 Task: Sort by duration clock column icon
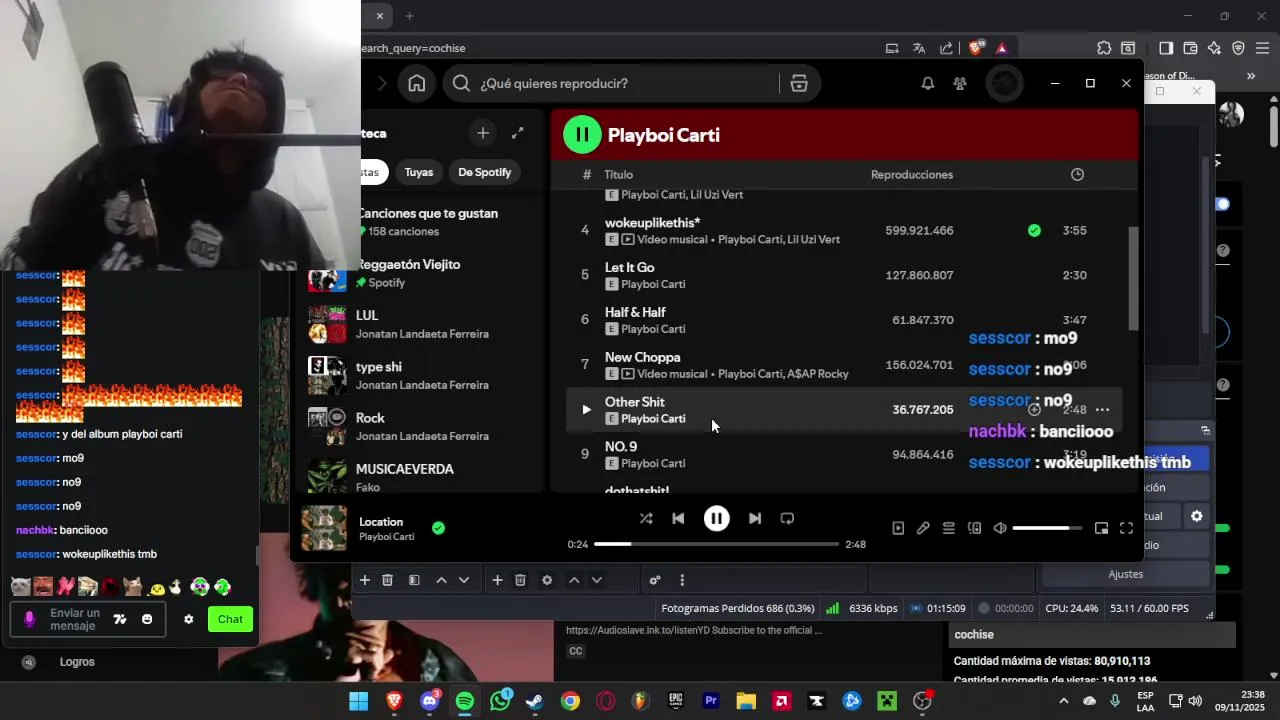pyautogui.click(x=1077, y=175)
